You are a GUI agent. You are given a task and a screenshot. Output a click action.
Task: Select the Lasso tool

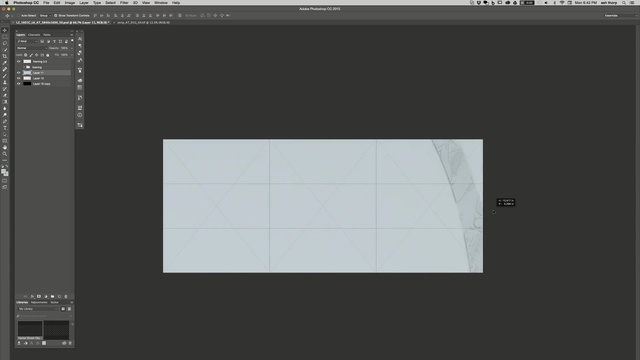5,43
